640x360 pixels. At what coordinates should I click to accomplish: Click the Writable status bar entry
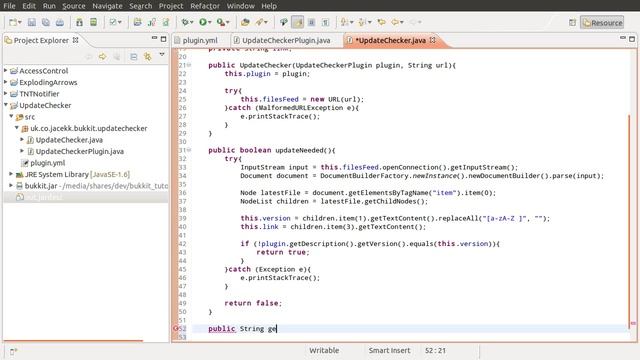coord(324,350)
